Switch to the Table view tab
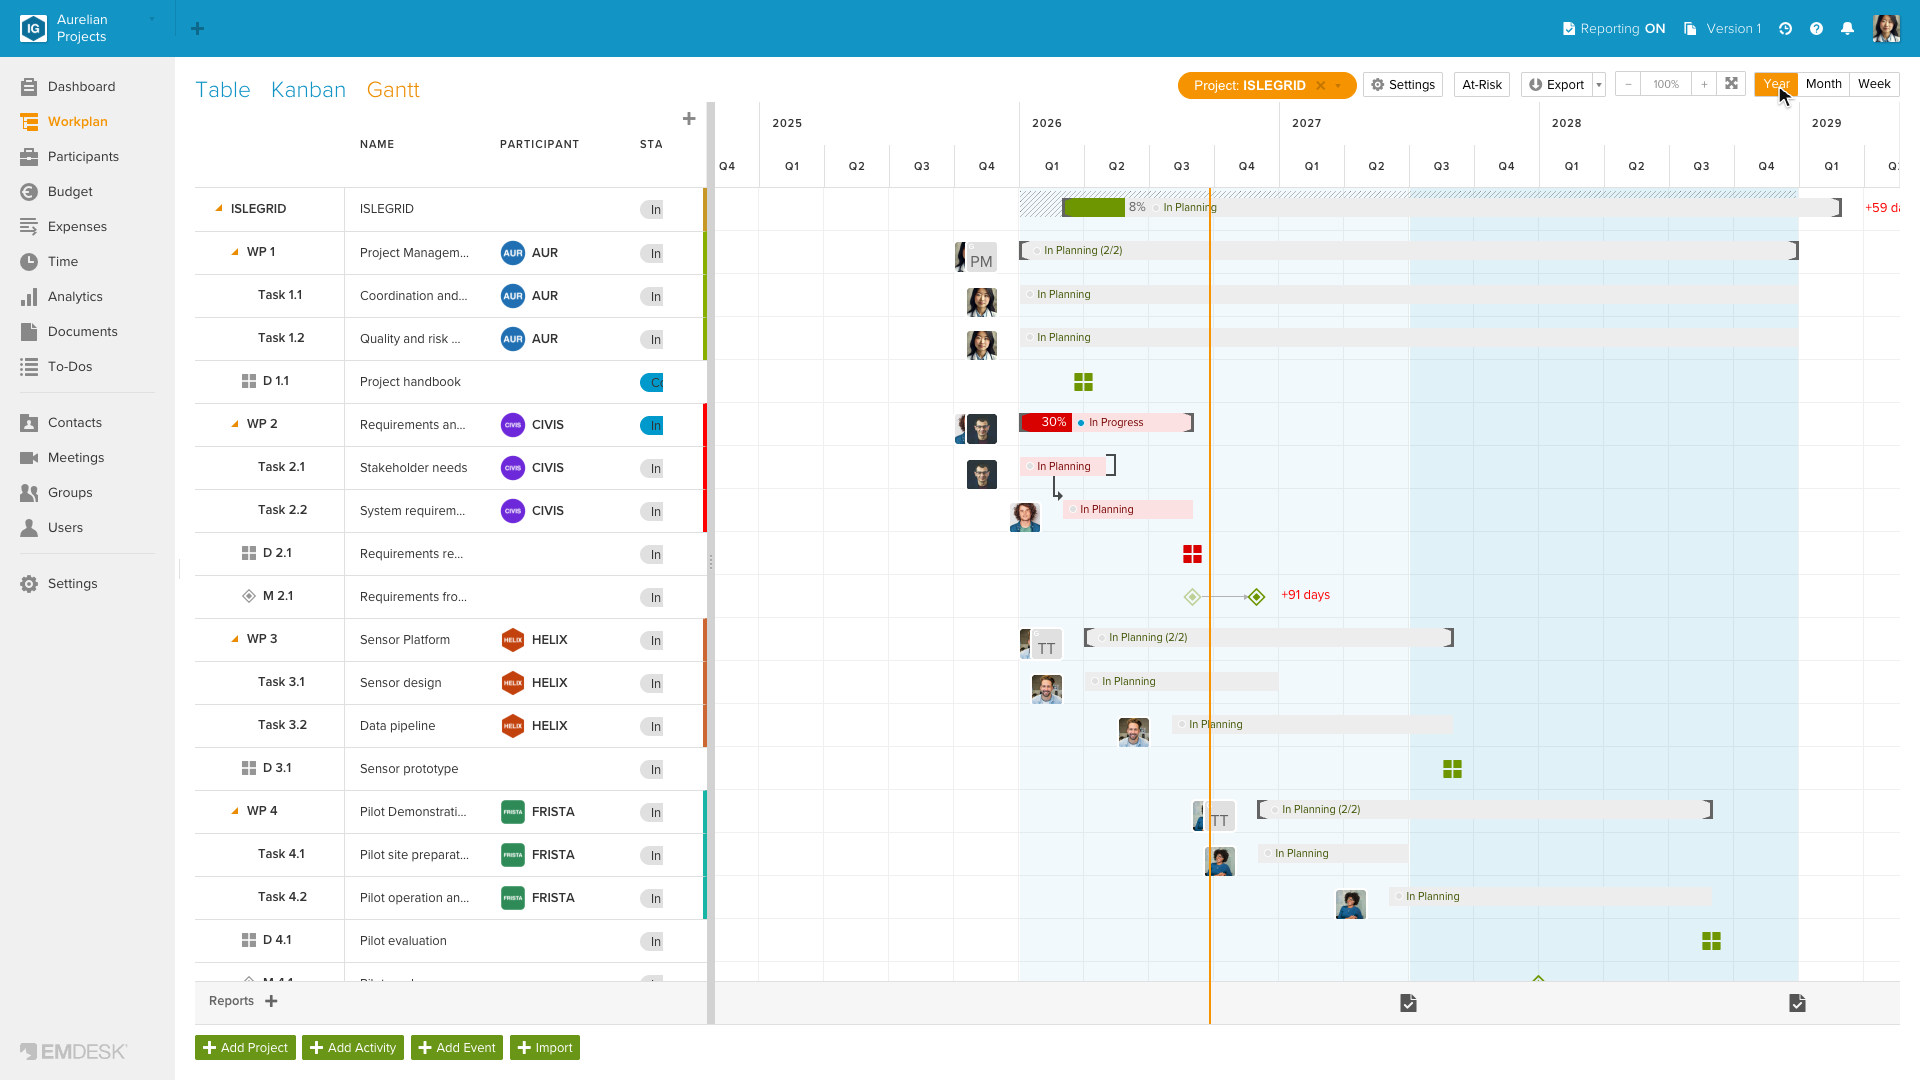 click(223, 90)
